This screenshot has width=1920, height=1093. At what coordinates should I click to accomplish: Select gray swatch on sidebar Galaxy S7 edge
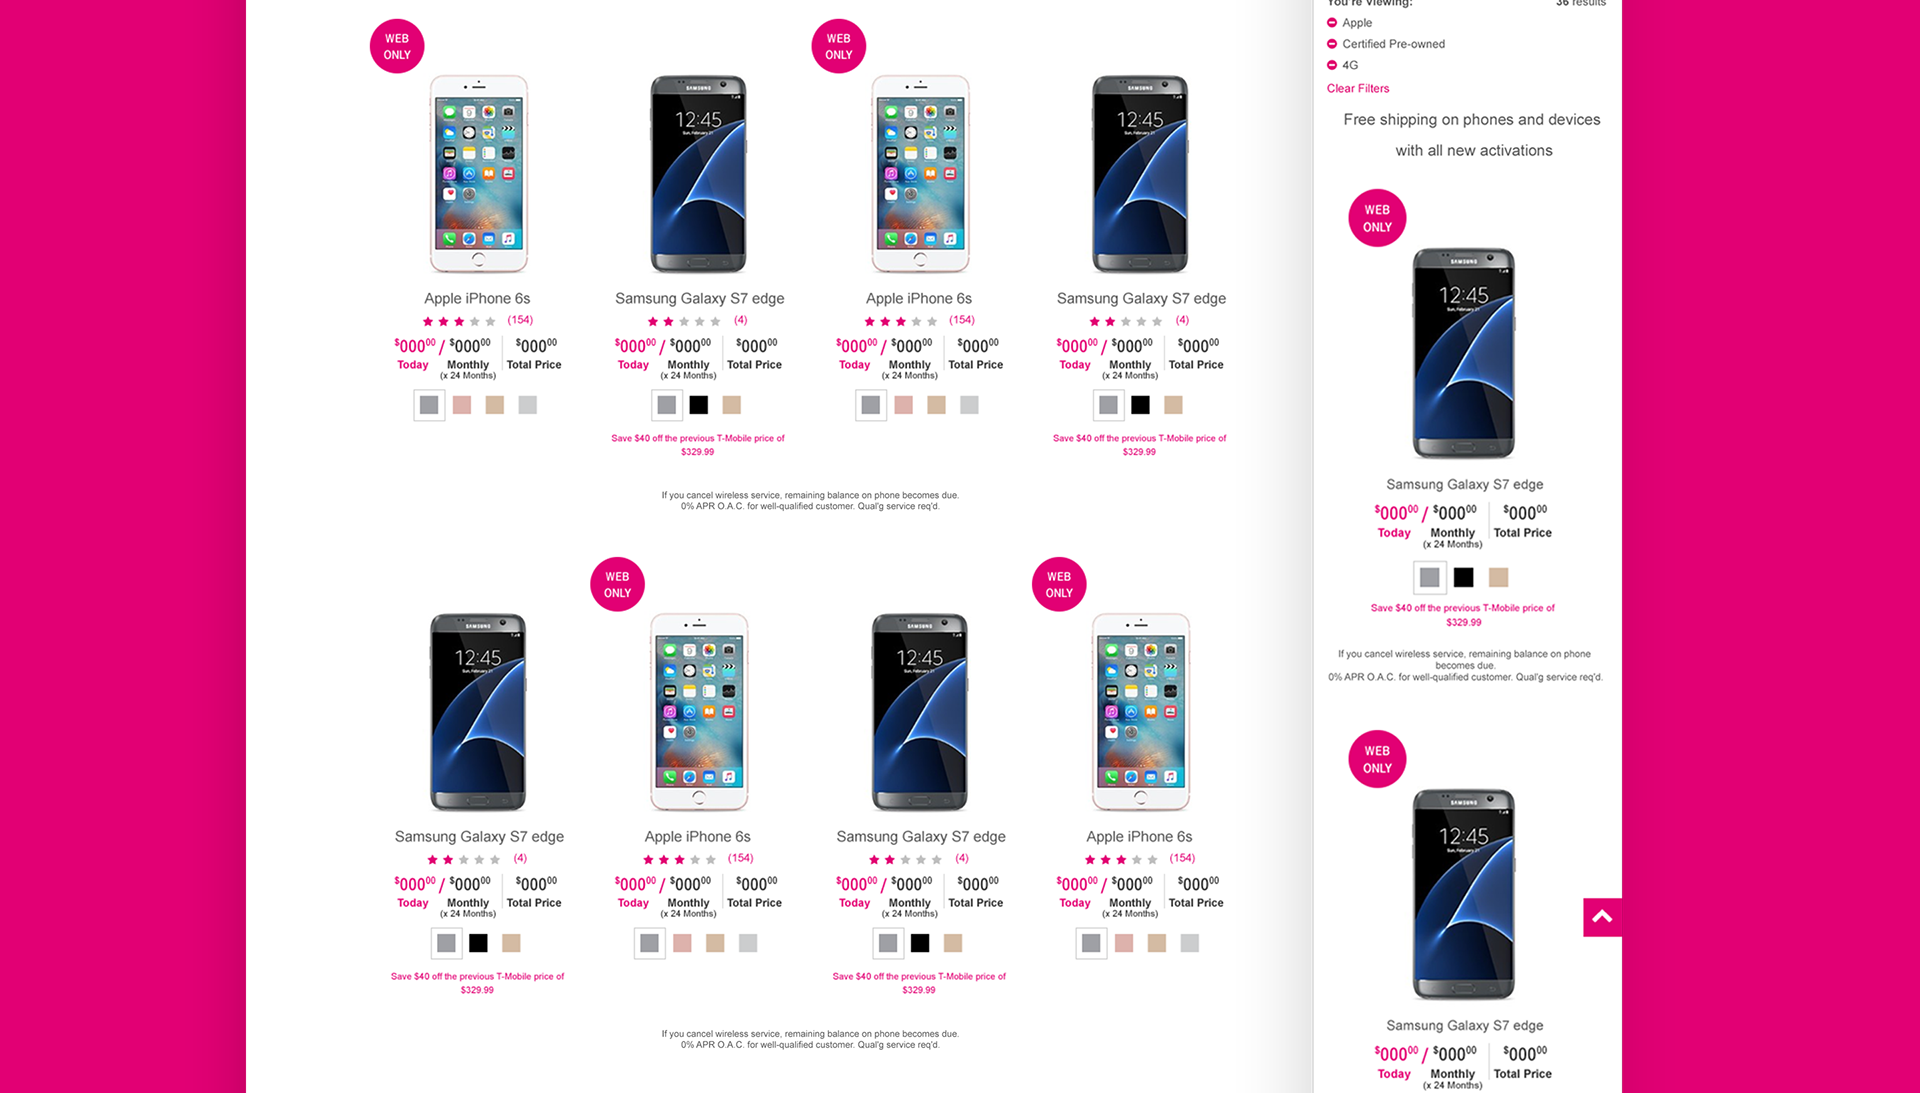click(x=1430, y=577)
